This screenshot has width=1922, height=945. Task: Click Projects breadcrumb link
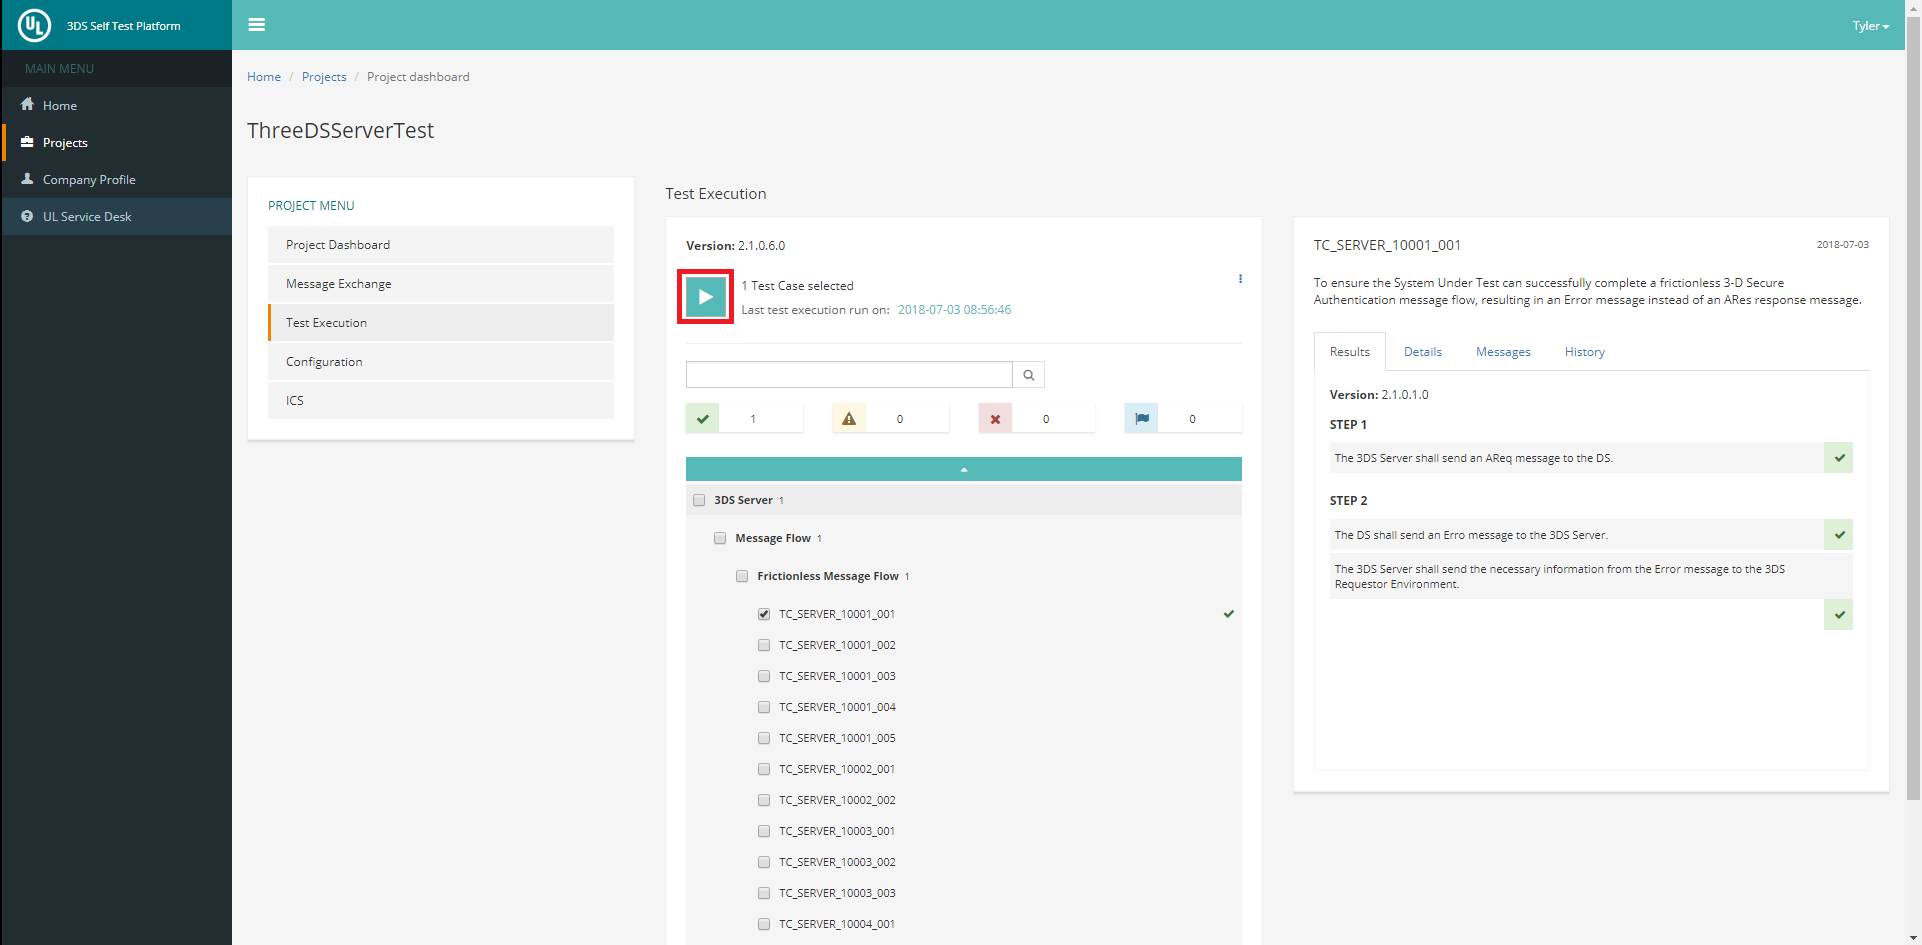pyautogui.click(x=324, y=77)
